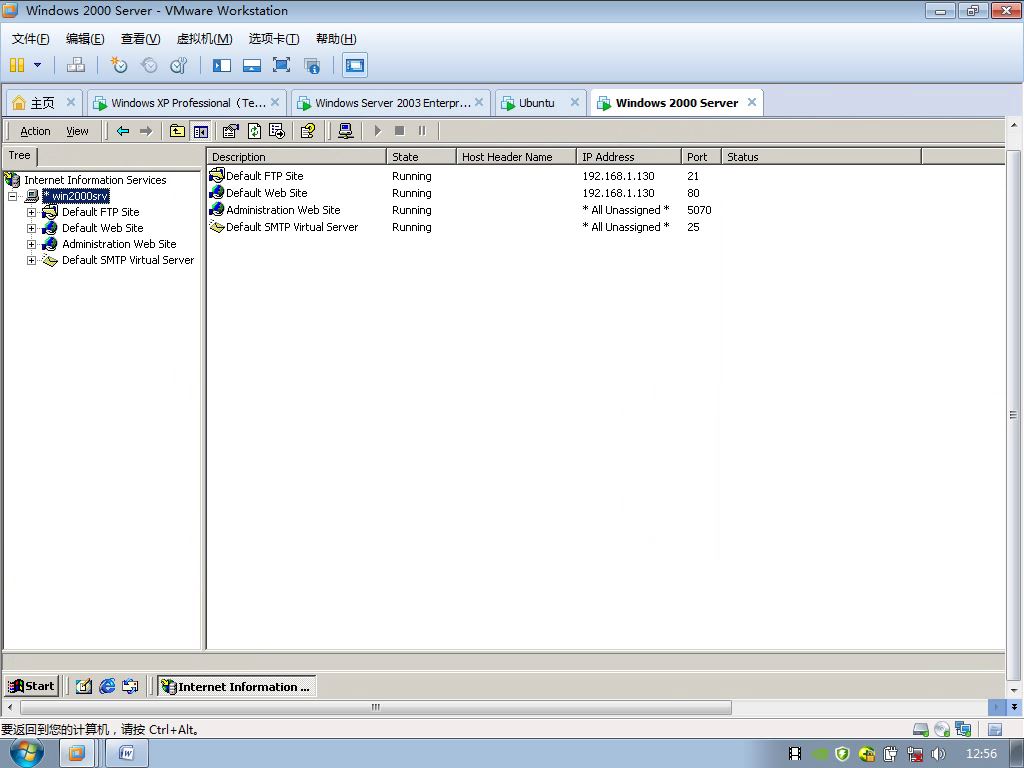Toggle the show/hide console tree button
The width and height of the screenshot is (1024, 768).
pos(200,131)
